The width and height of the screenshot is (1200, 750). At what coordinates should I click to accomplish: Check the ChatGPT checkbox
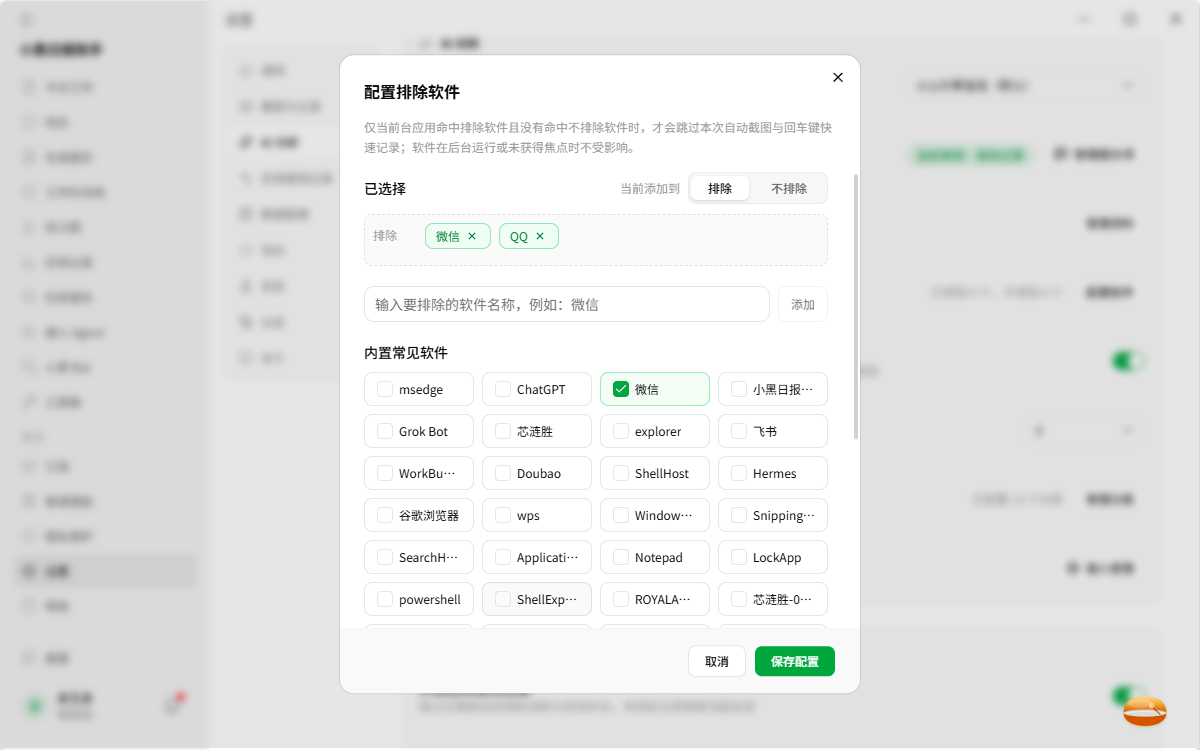point(503,389)
